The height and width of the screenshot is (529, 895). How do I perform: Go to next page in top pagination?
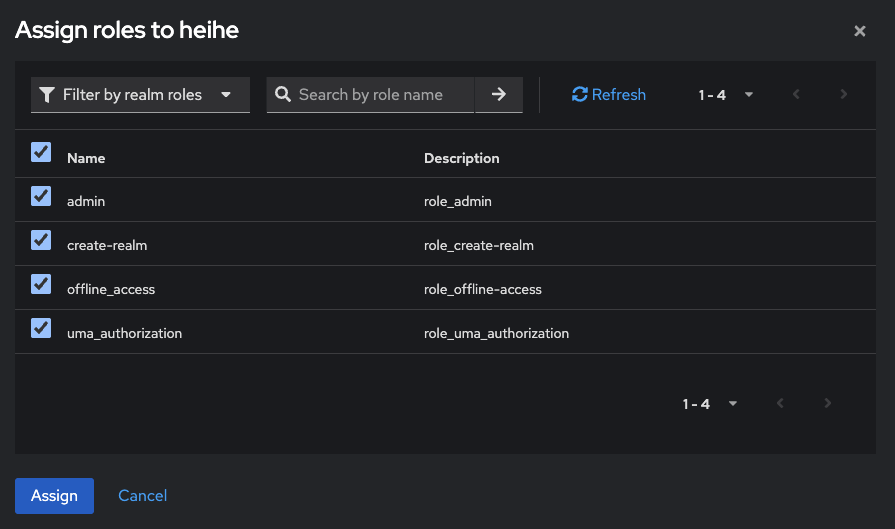click(x=843, y=95)
